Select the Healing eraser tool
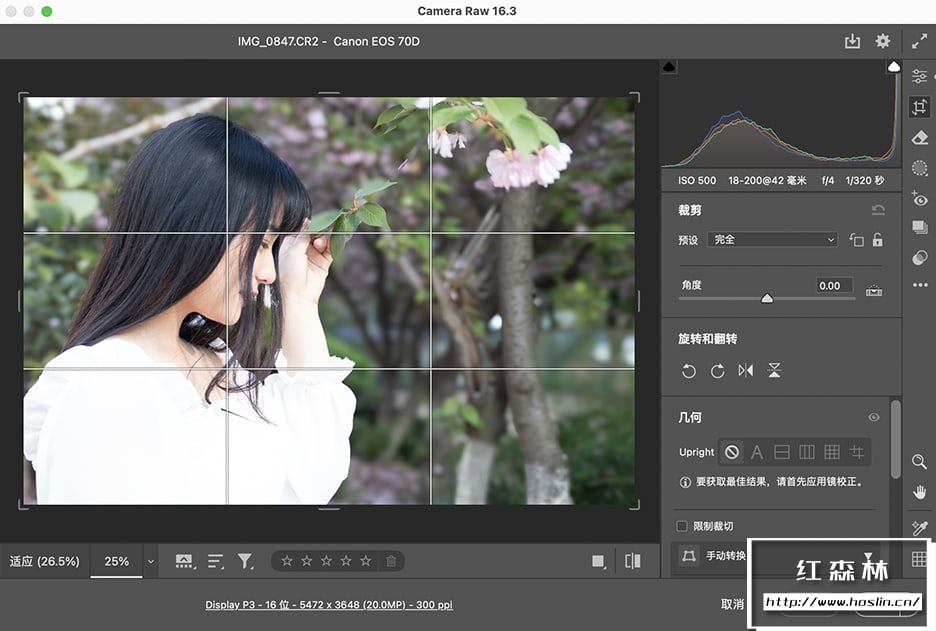Viewport: 936px width, 631px height. pos(919,138)
